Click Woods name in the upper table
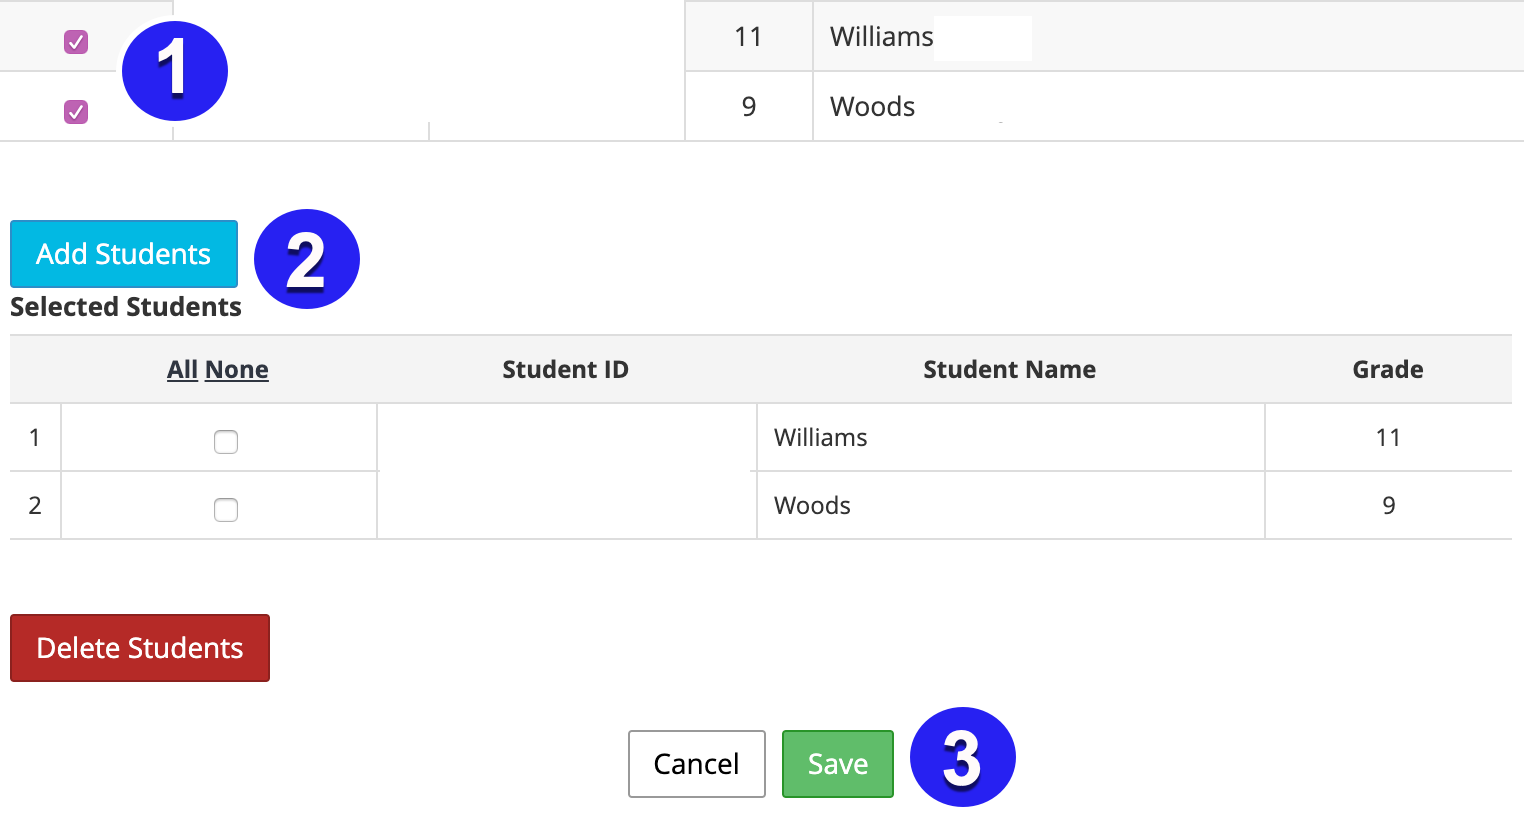This screenshot has height=814, width=1524. tap(873, 107)
